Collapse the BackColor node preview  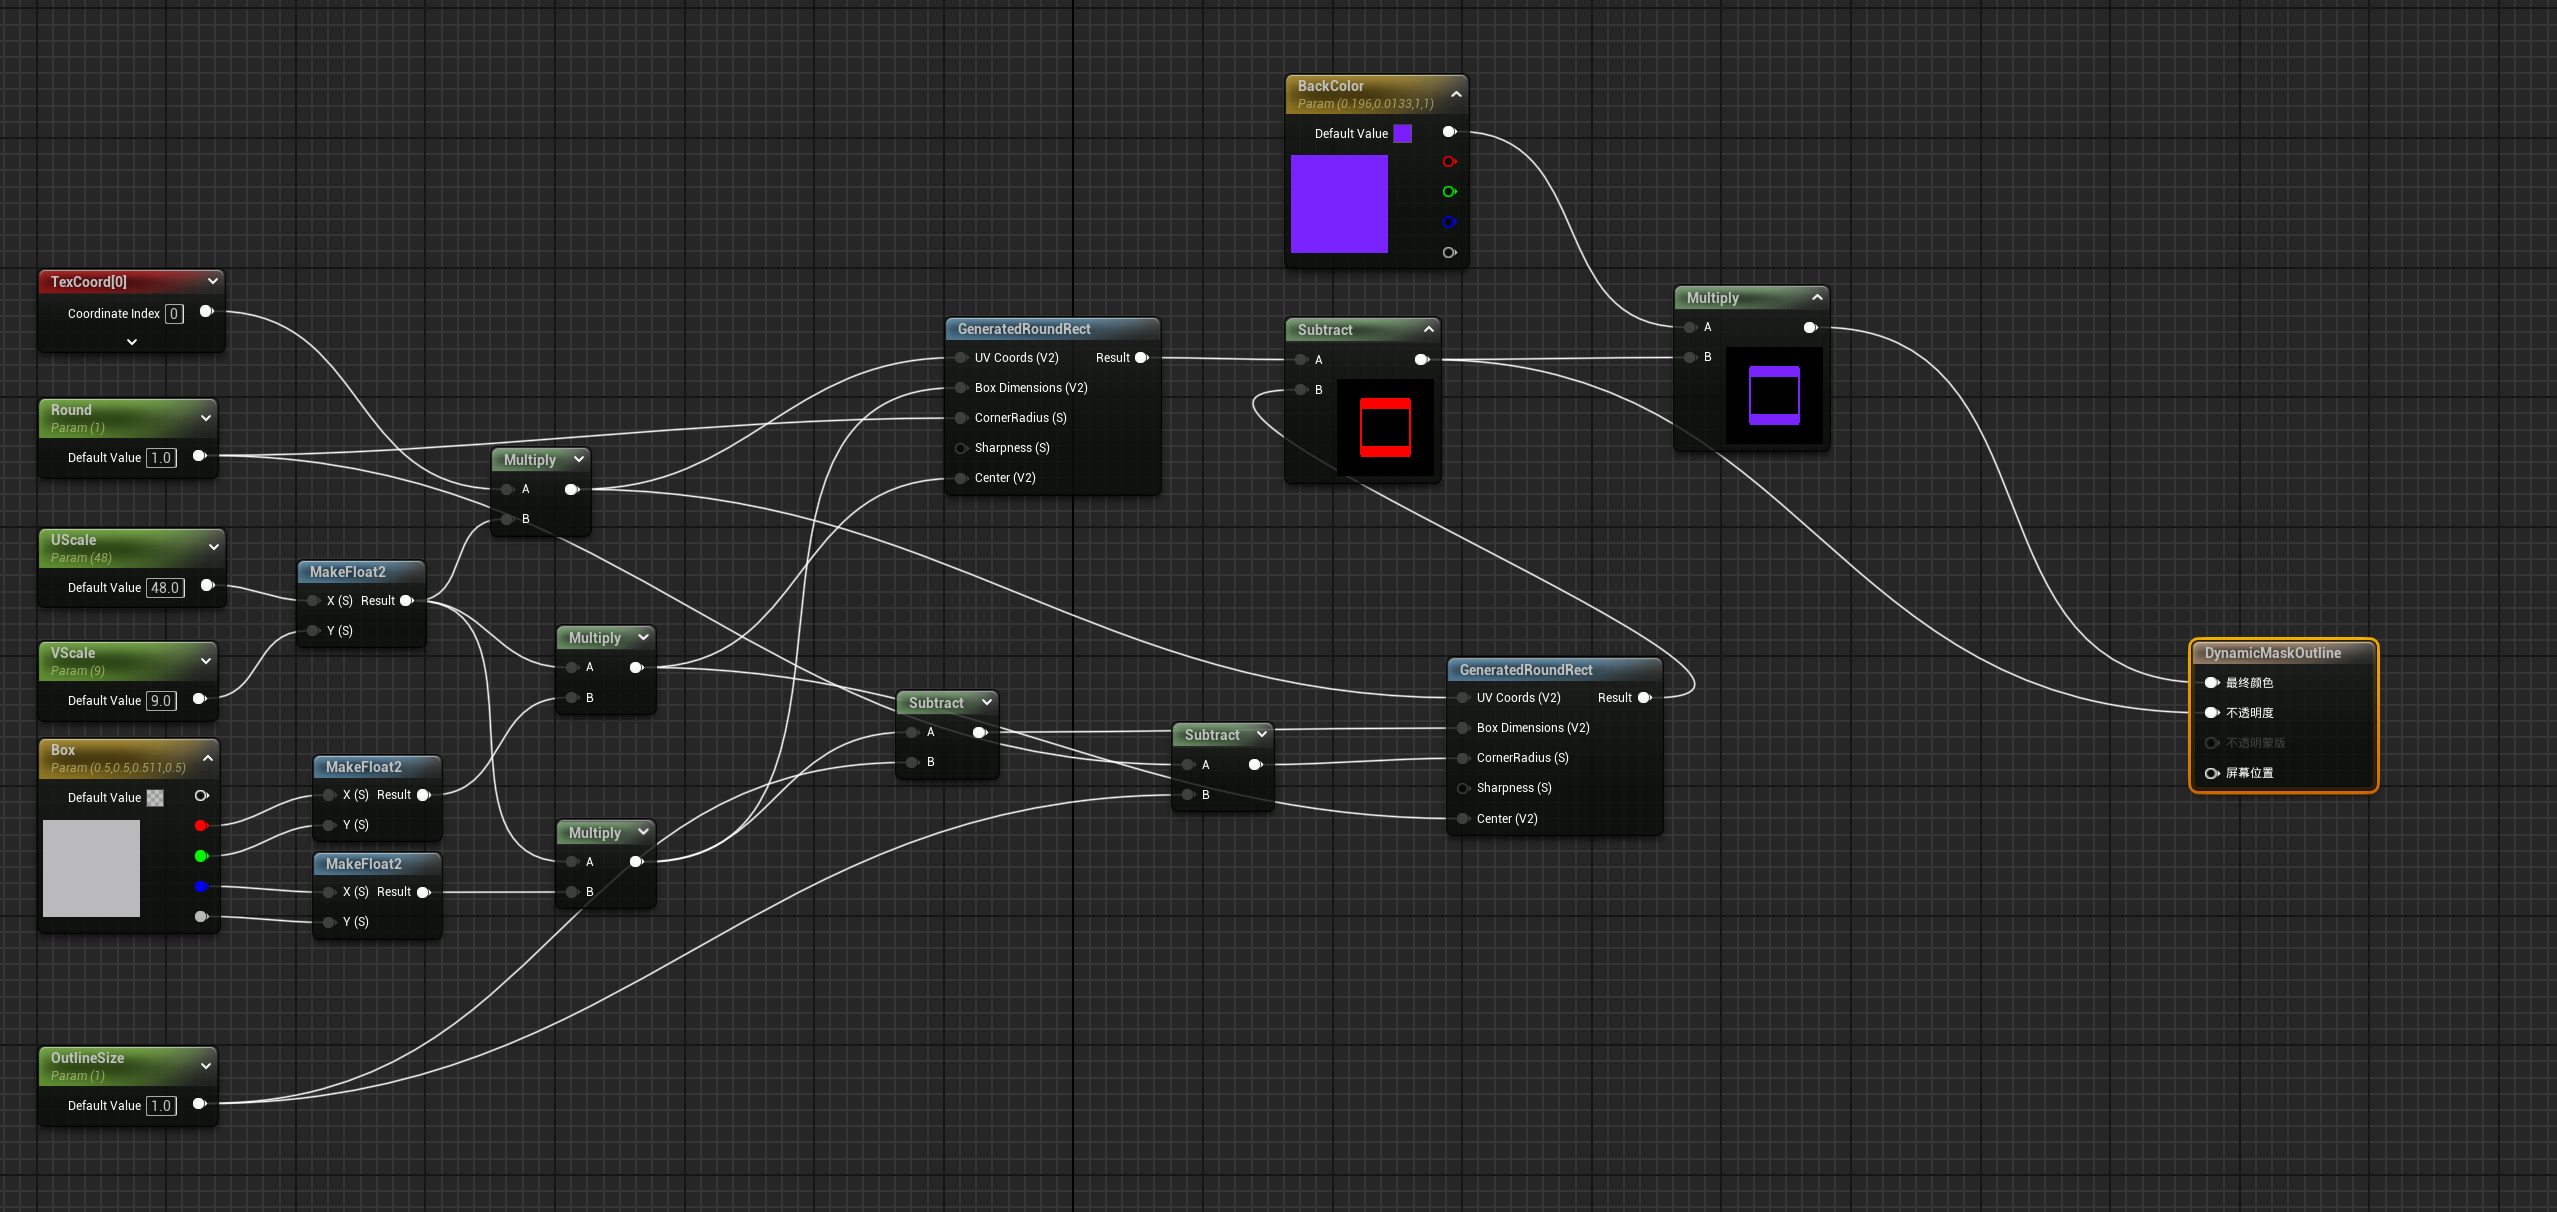pos(1456,94)
